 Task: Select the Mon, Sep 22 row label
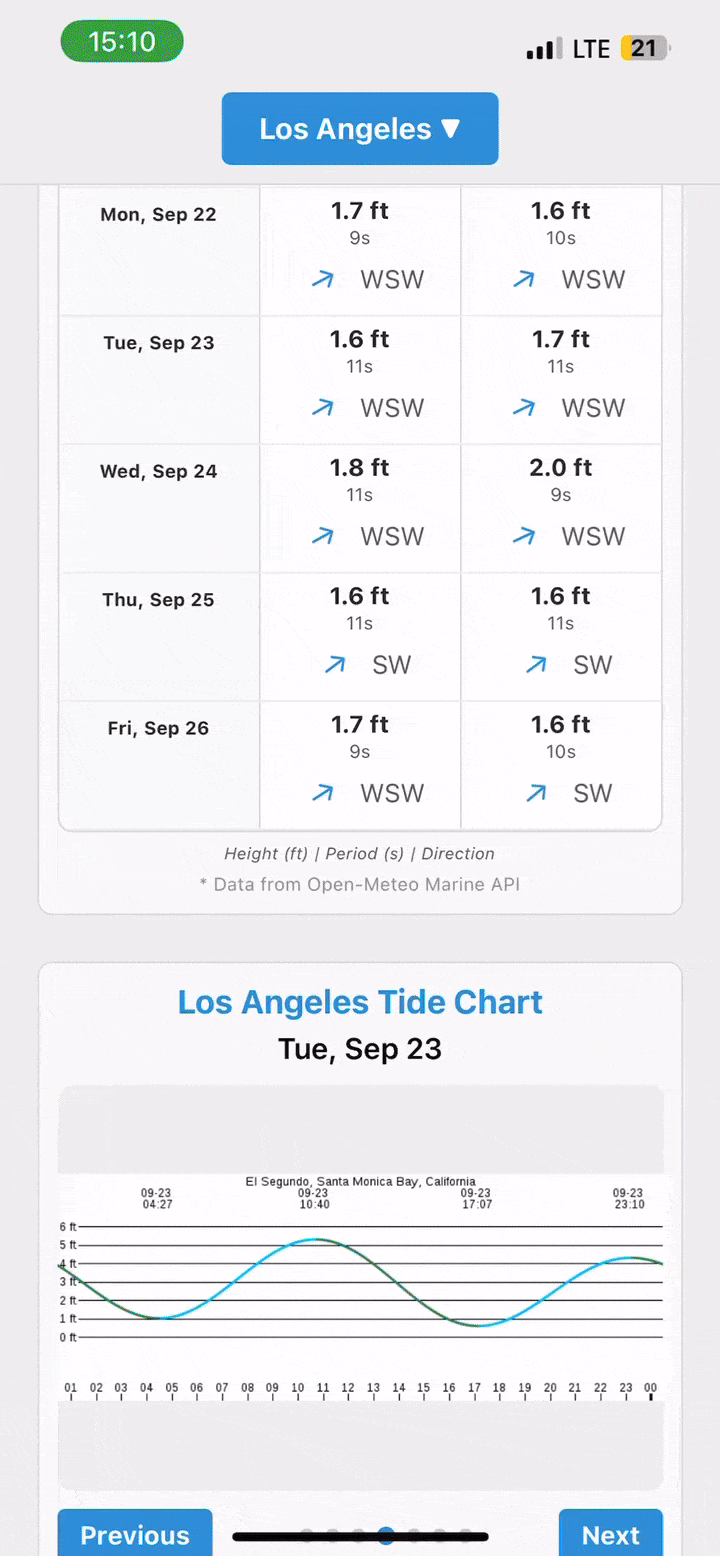coord(158,214)
